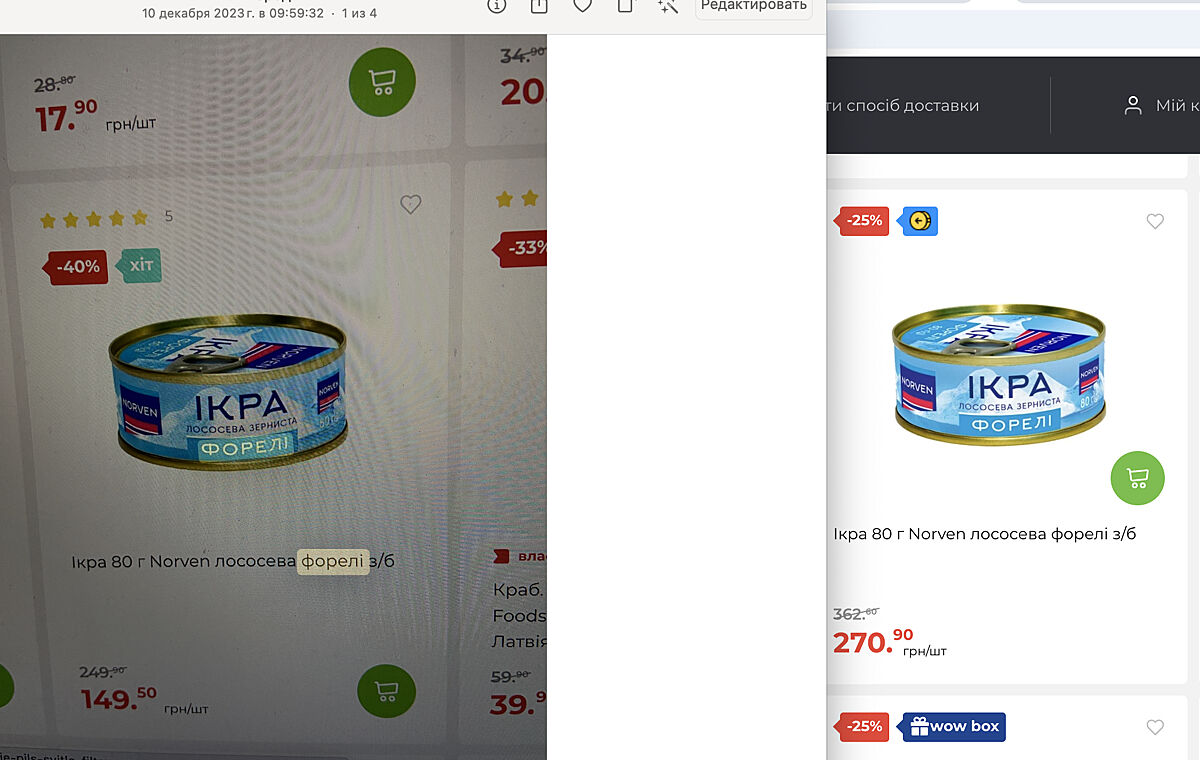Click heart icon in photographed product card
The image size is (1200, 760).
coord(410,205)
